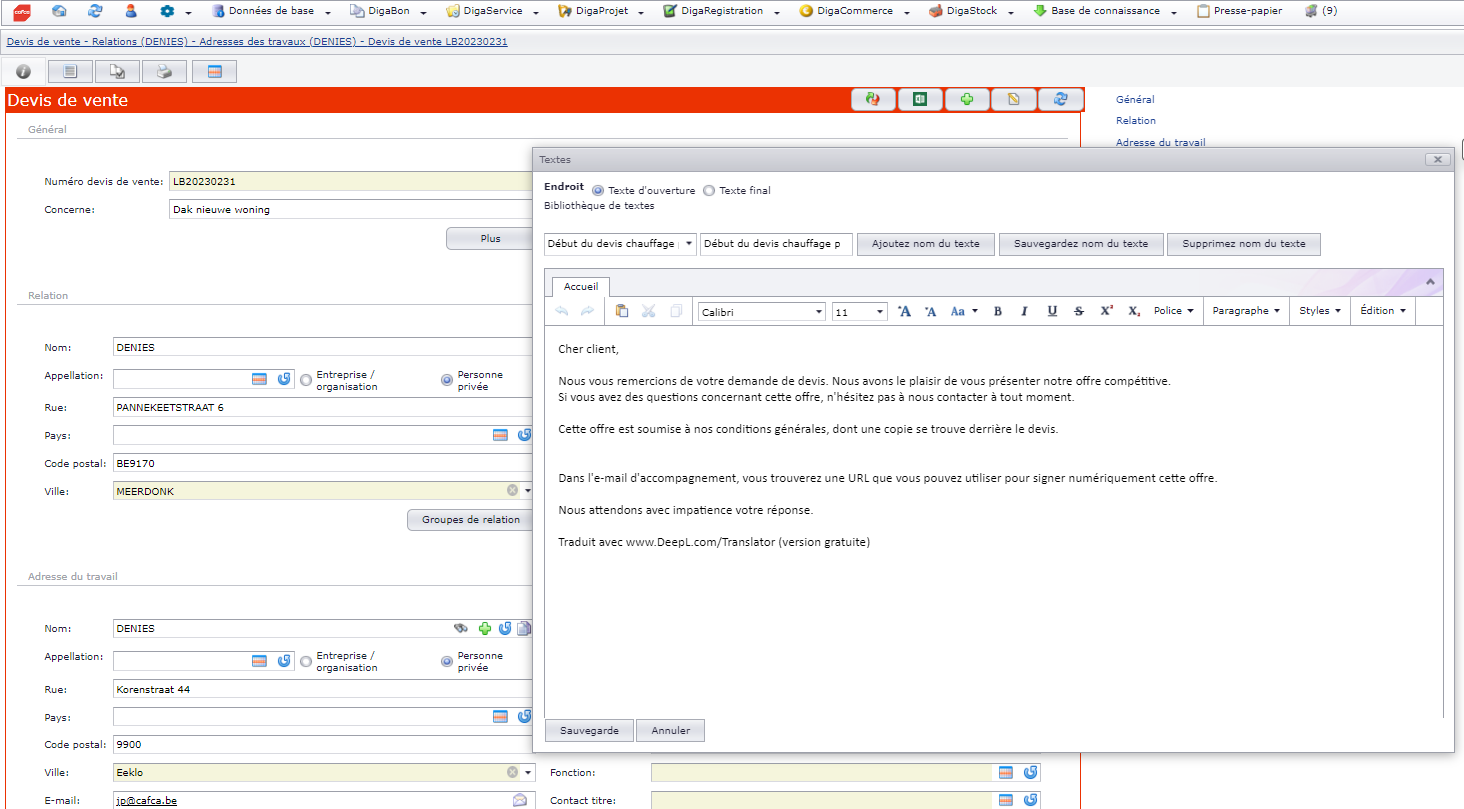Viewport: 1464px width, 809px height.
Task: Click the red-green convert icon in header
Action: point(873,99)
